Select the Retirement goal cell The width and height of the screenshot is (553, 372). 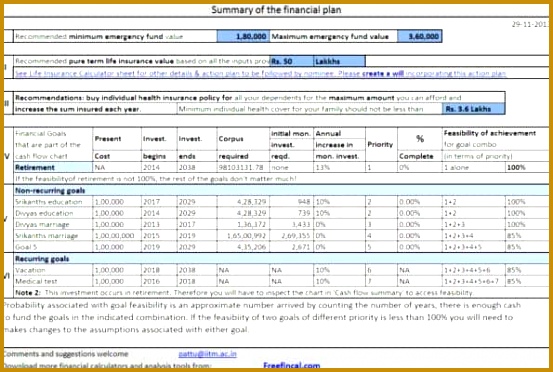tap(53, 167)
